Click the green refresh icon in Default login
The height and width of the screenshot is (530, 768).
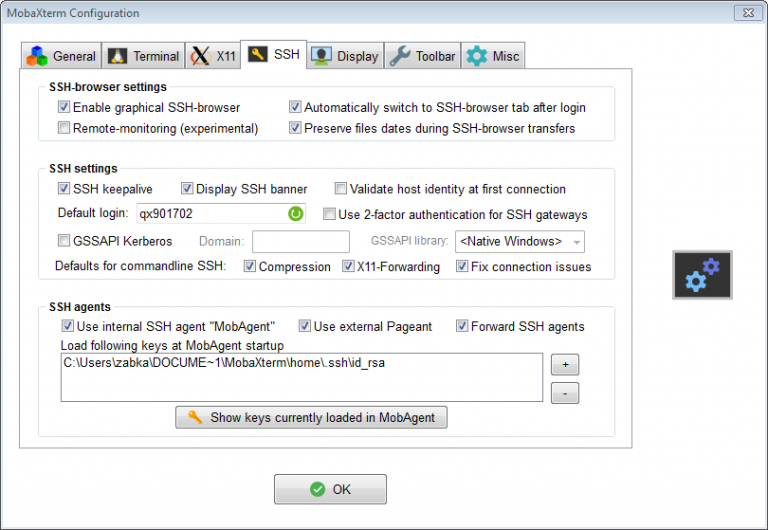[295, 213]
